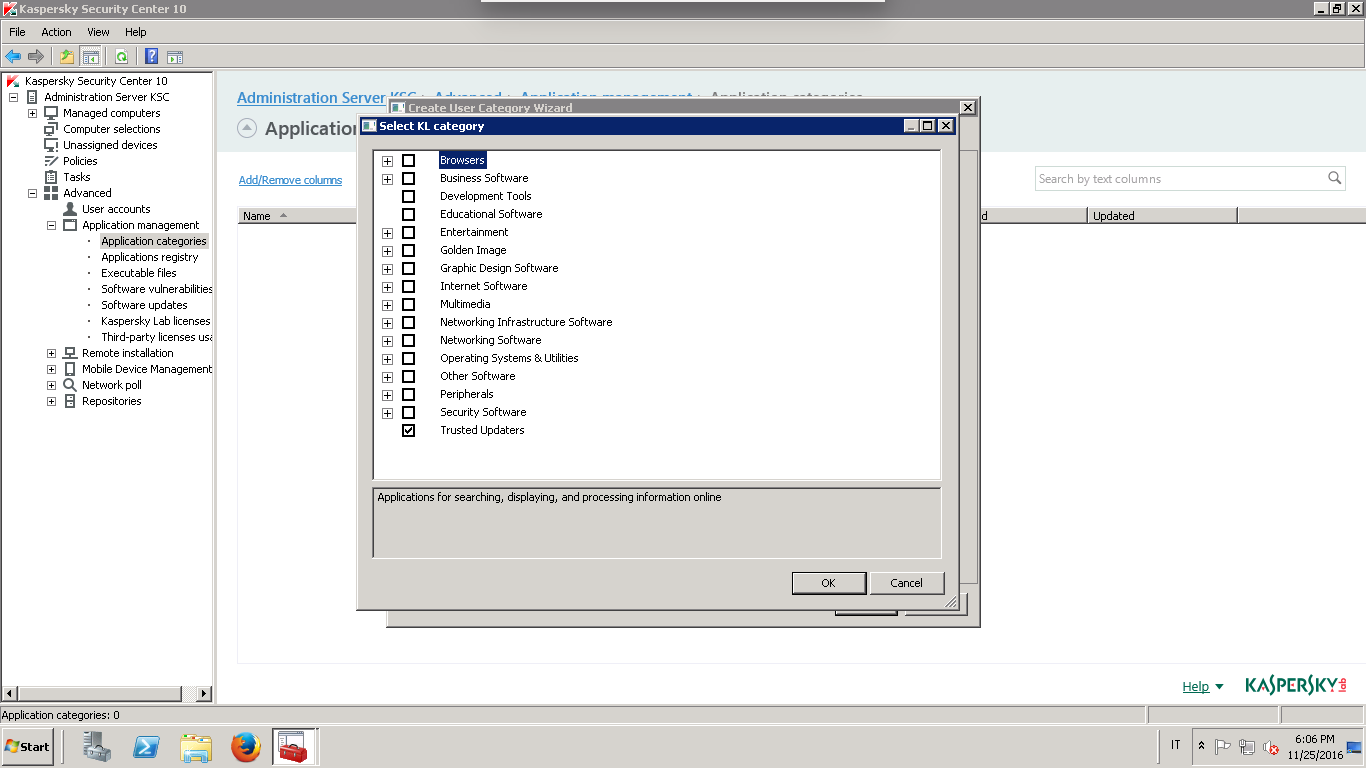The width and height of the screenshot is (1366, 768).
Task: Click the red toolbox console taskbar icon
Action: pyautogui.click(x=293, y=746)
